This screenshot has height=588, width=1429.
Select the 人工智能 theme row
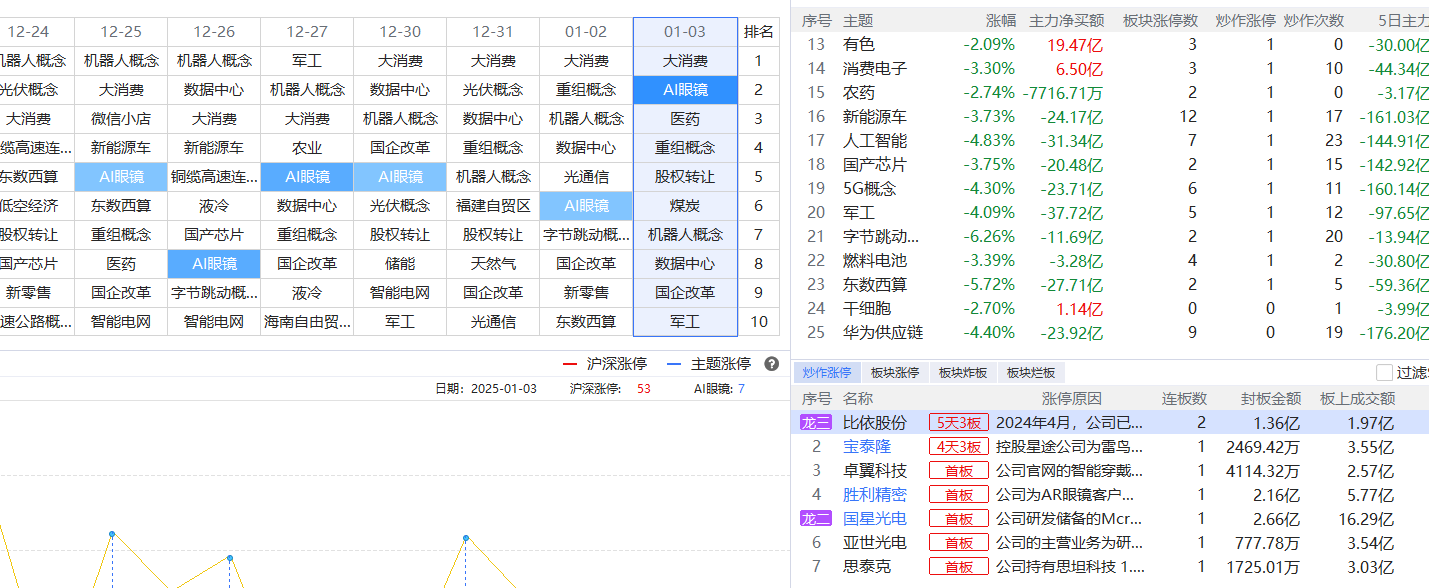(1110, 140)
